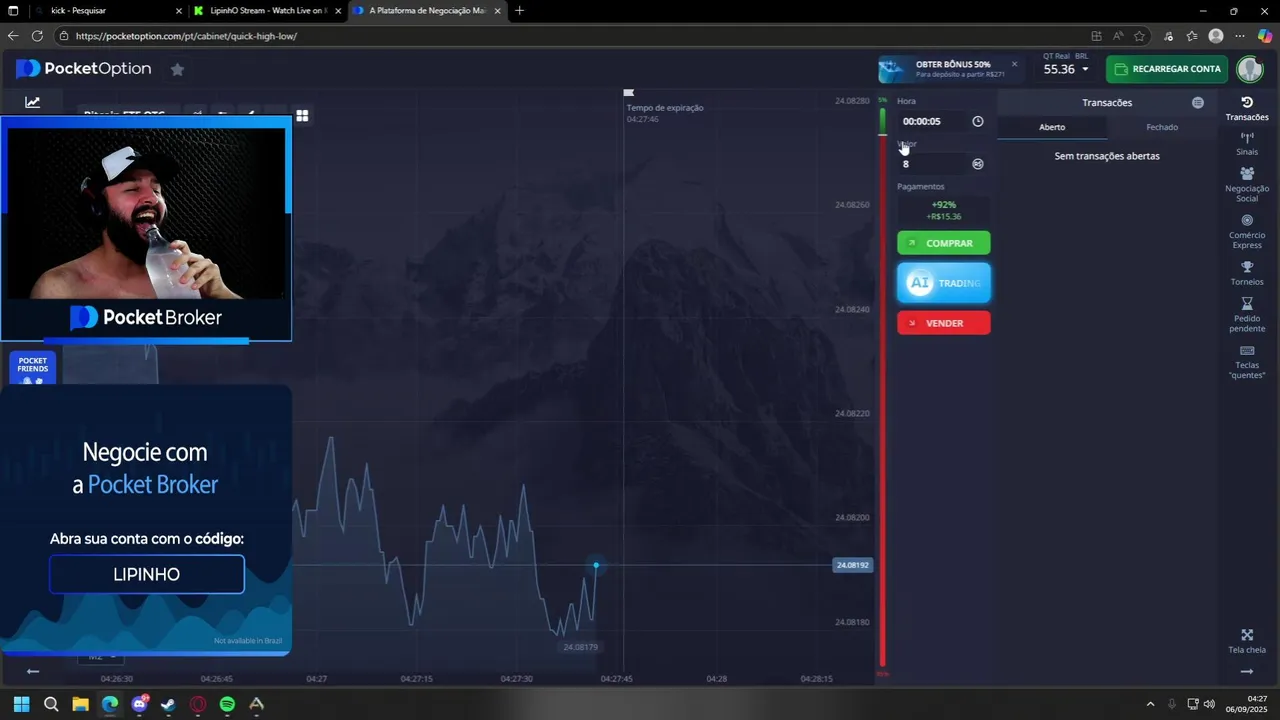The height and width of the screenshot is (720, 1280).
Task: Open Negociação Social panel
Action: click(1247, 185)
